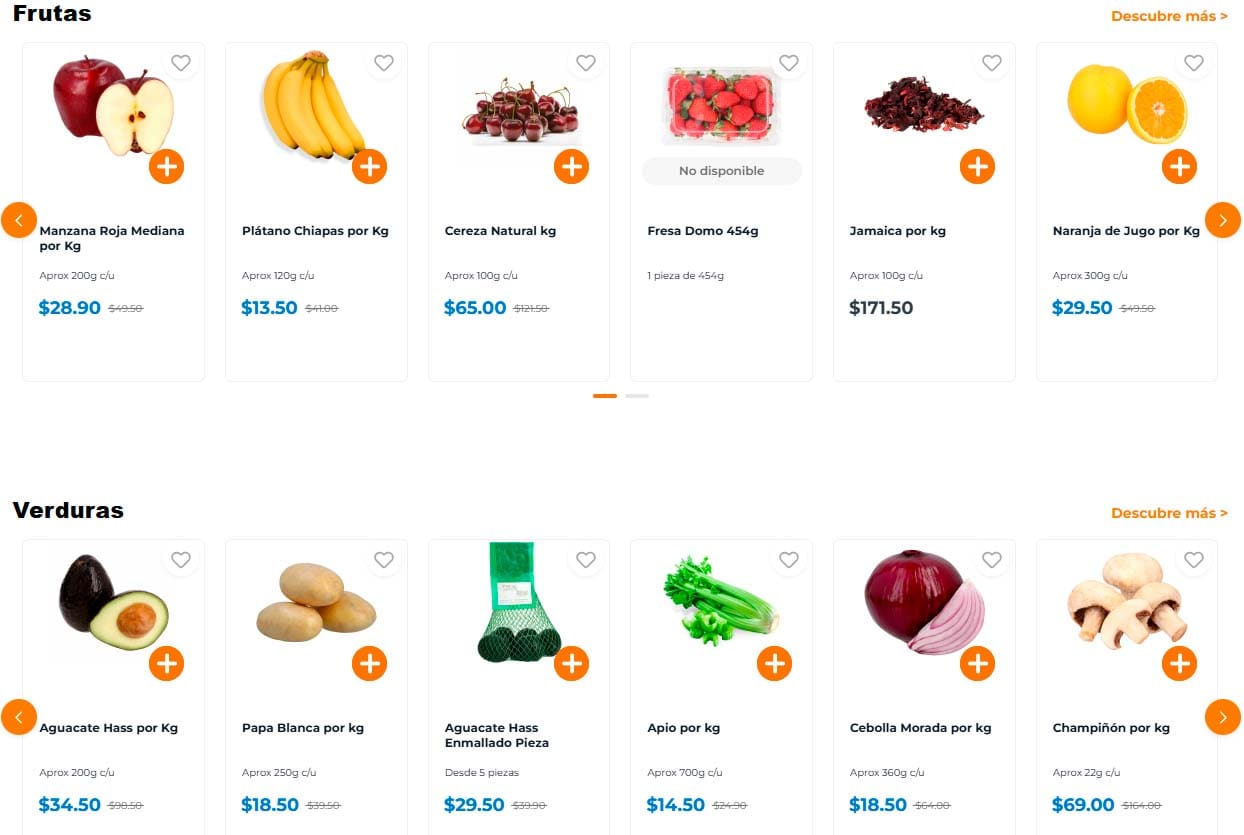The image size is (1244, 835).
Task: Select first Frutas carousel page indicator
Action: point(604,396)
